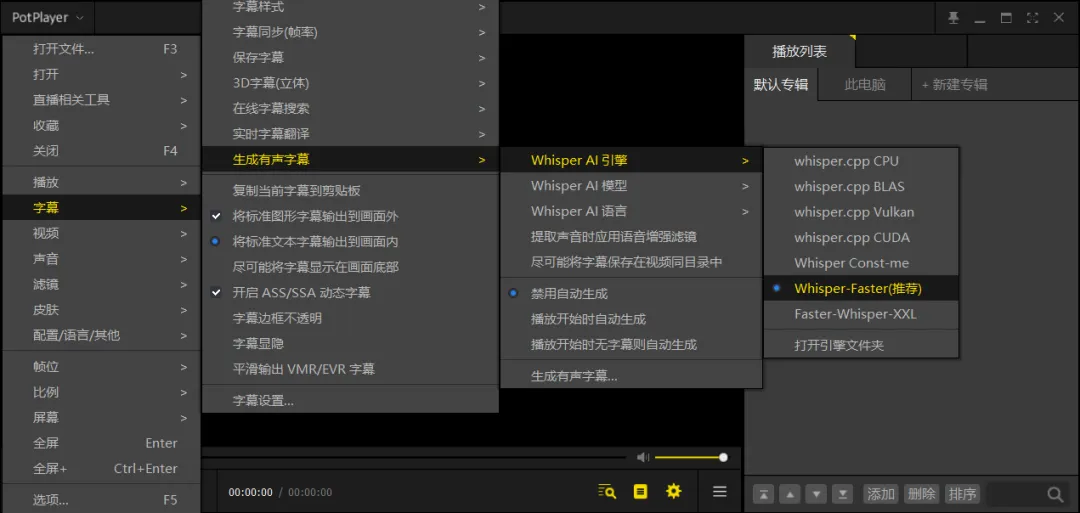The image size is (1080, 513).
Task: Click the mute speaker icon
Action: coord(643,457)
